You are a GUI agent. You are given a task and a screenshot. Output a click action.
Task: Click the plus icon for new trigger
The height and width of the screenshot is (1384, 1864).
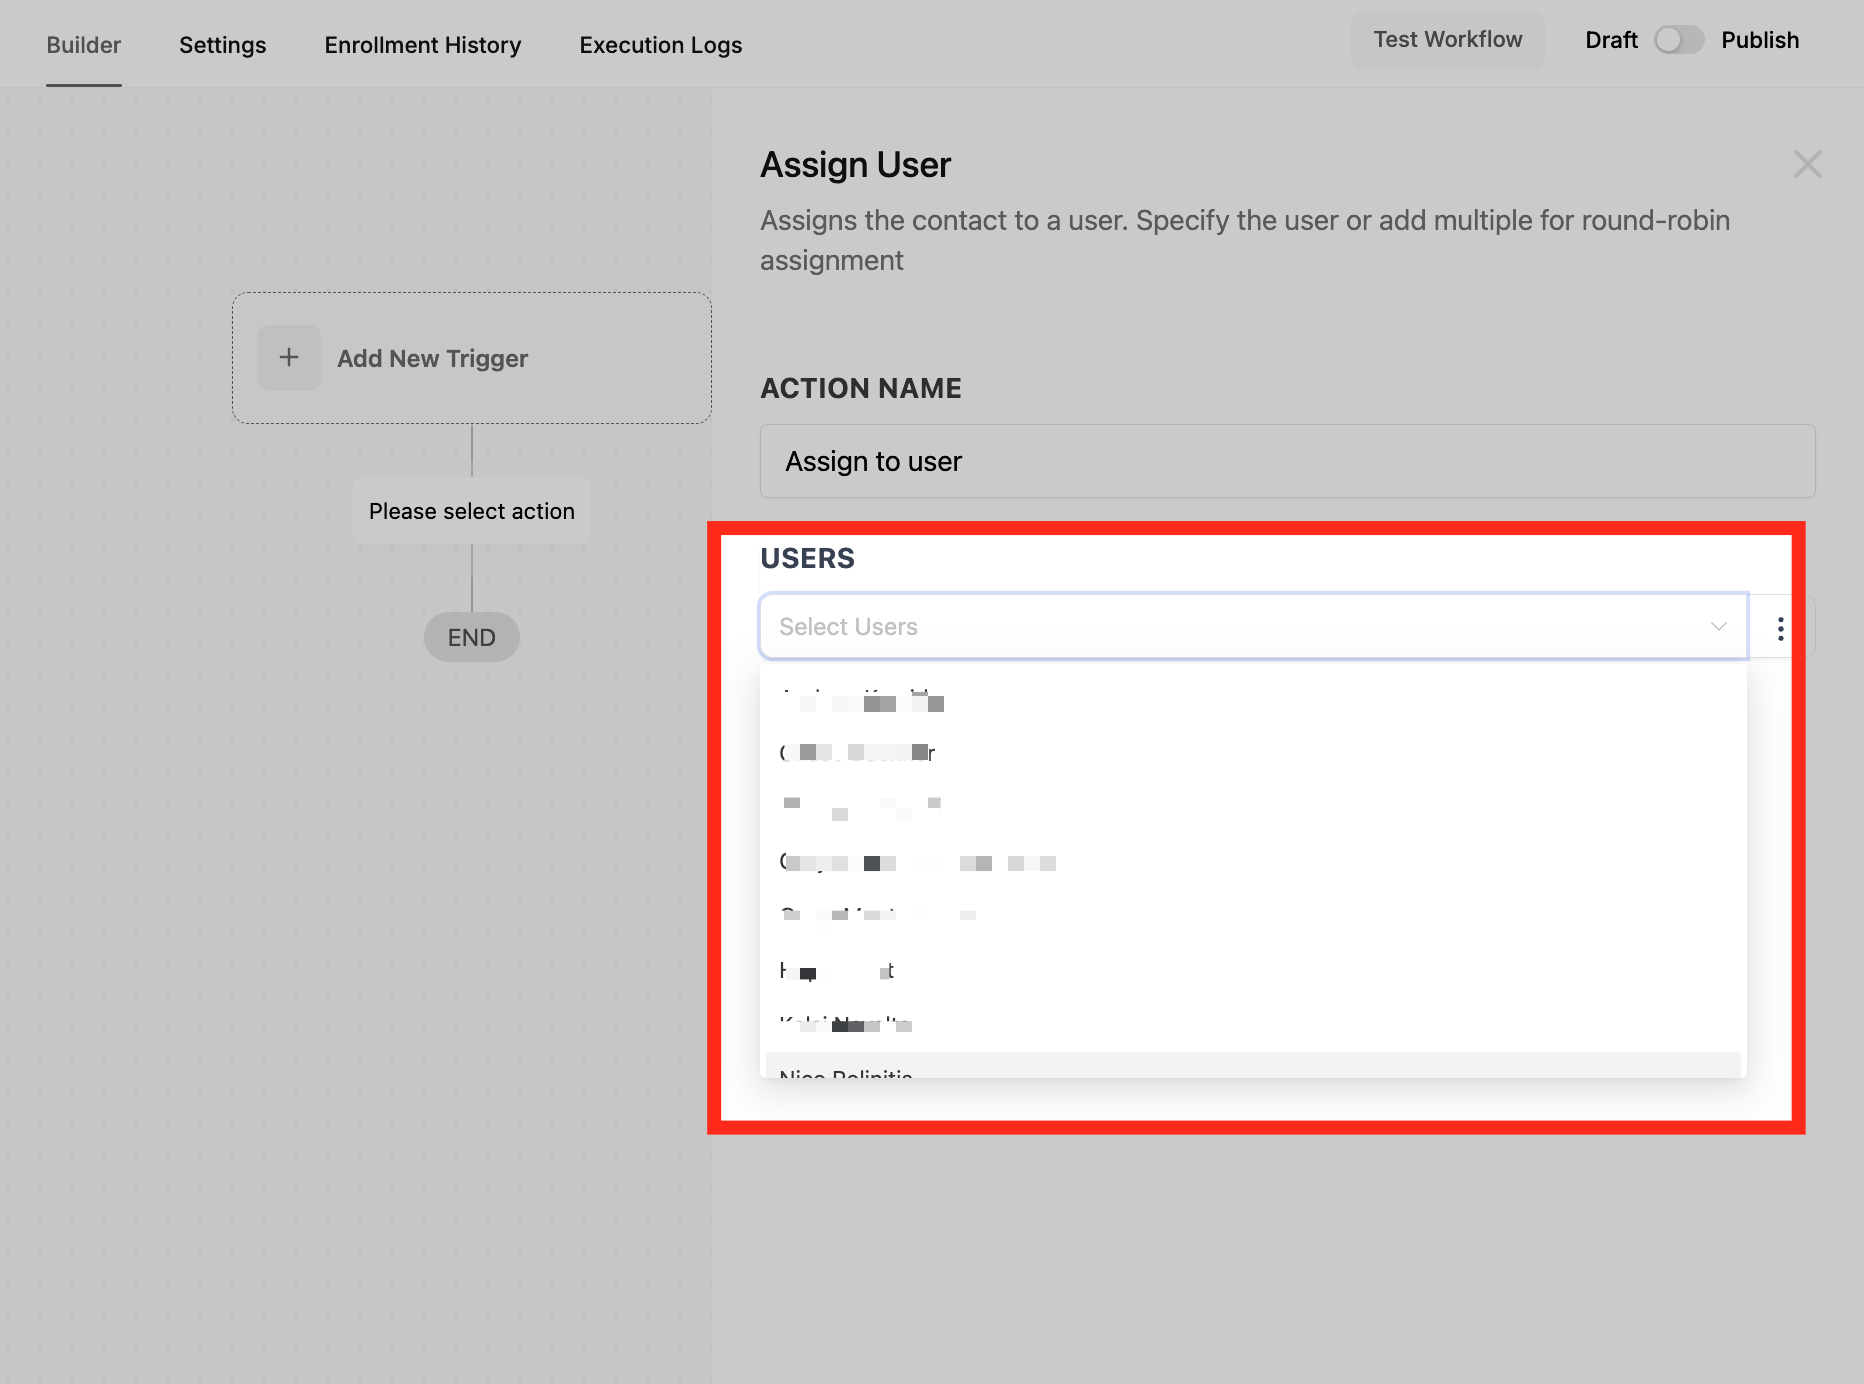coord(289,358)
